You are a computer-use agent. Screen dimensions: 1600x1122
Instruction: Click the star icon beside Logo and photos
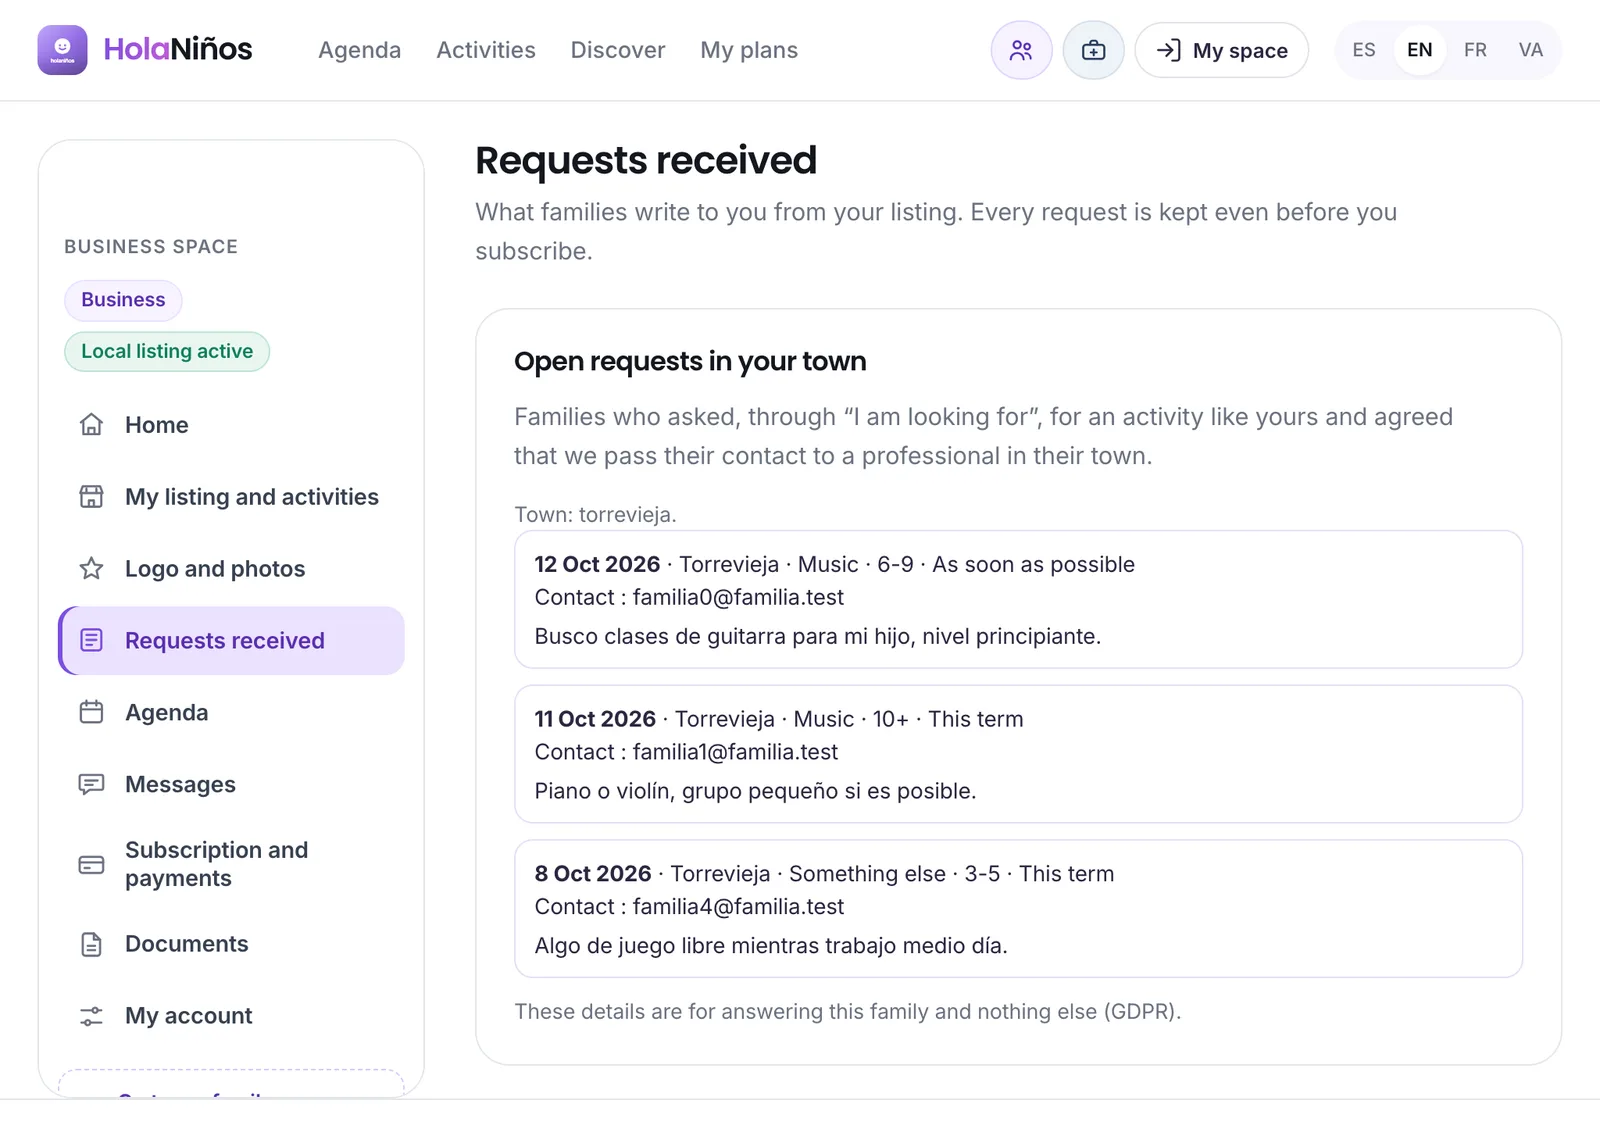(x=91, y=569)
